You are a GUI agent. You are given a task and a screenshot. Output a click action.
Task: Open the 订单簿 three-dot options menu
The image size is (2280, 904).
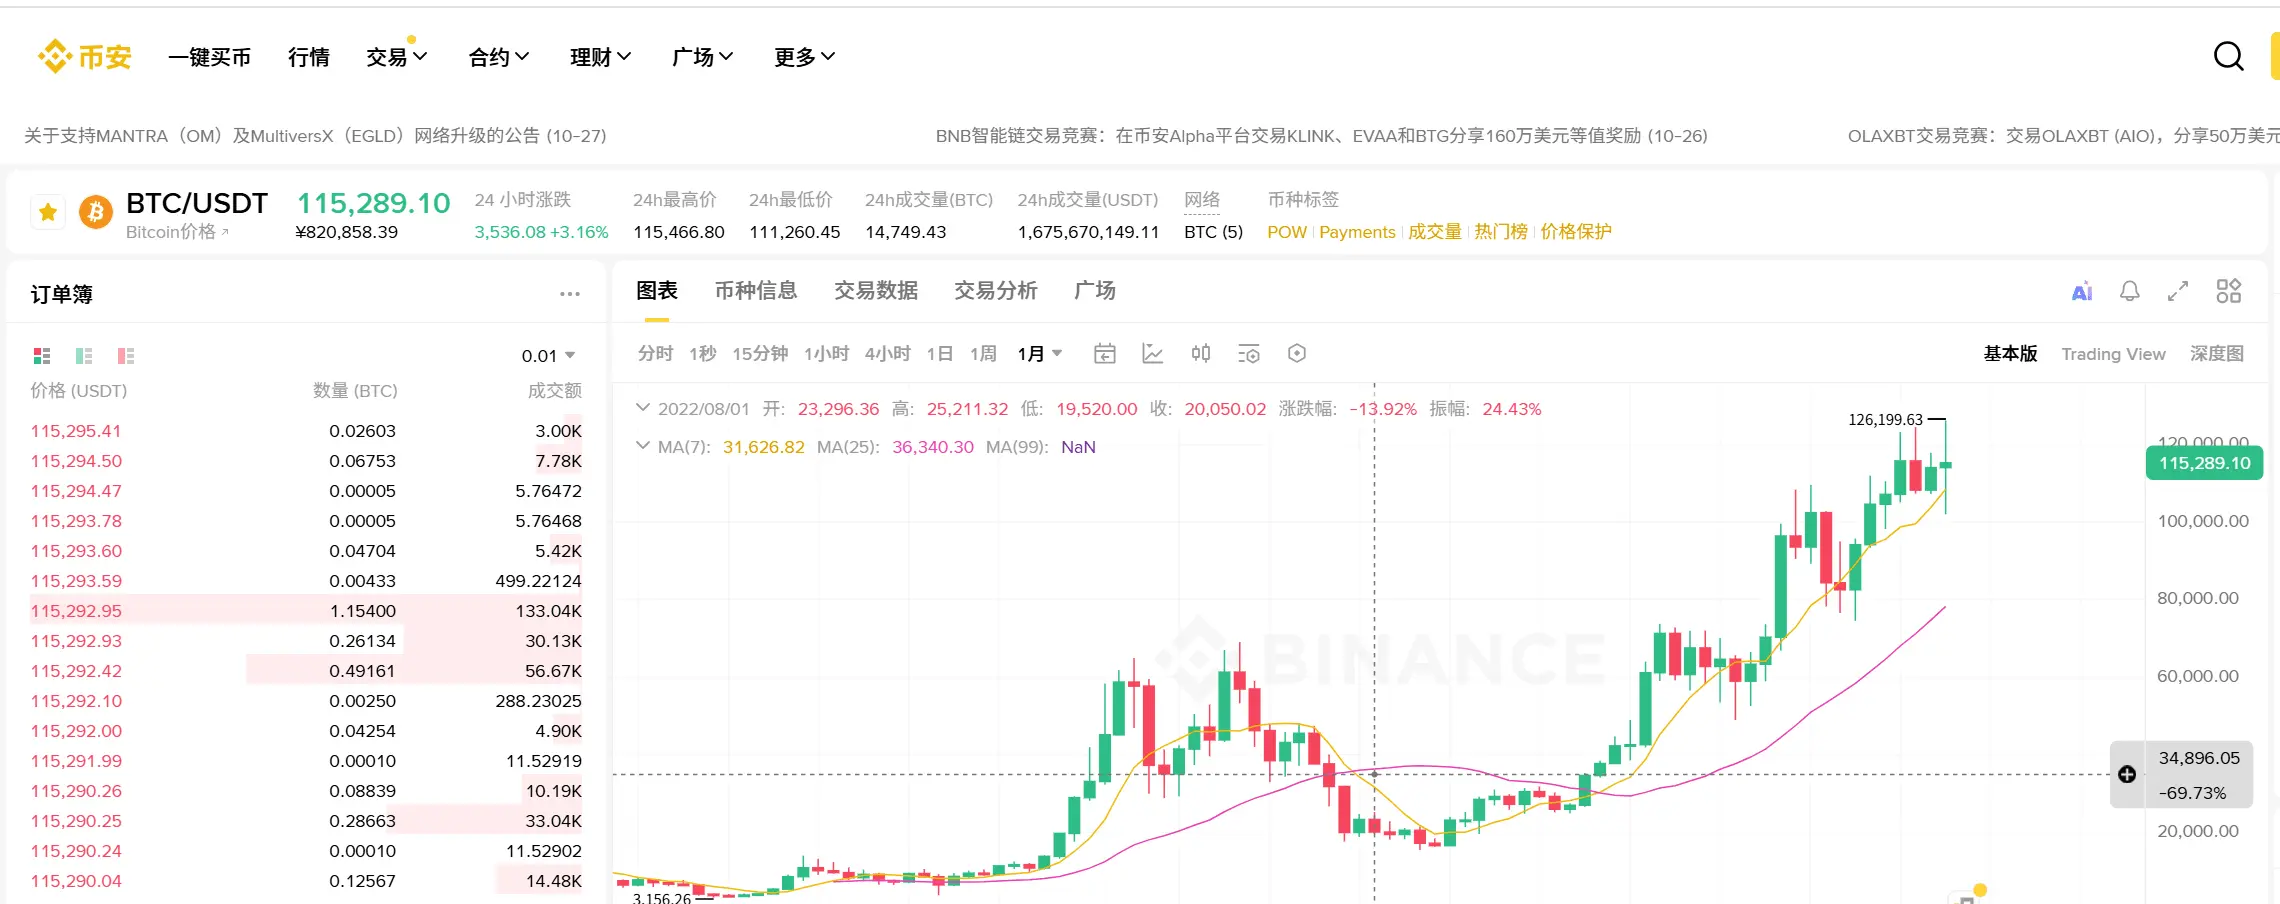point(570,294)
